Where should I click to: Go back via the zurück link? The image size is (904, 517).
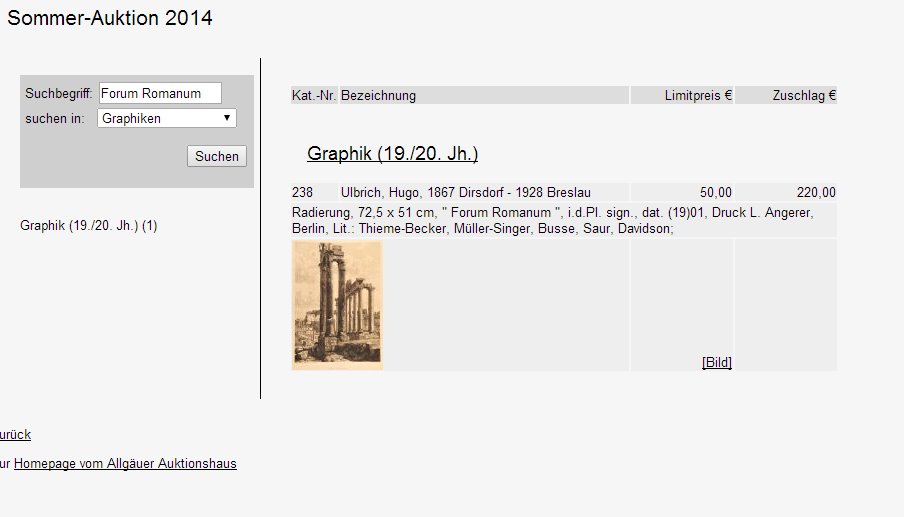15,435
